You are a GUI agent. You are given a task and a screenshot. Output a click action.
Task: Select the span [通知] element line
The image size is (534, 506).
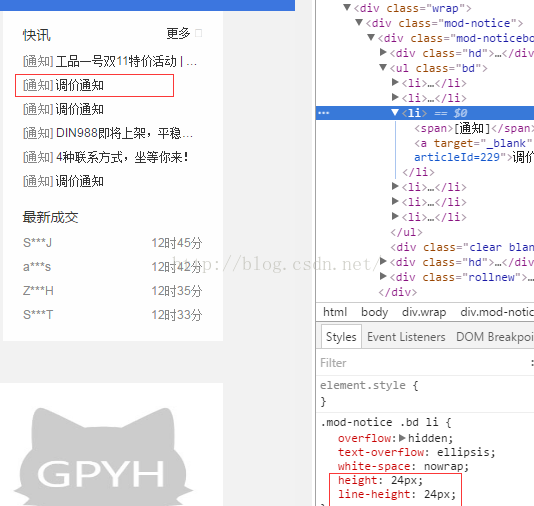point(474,128)
